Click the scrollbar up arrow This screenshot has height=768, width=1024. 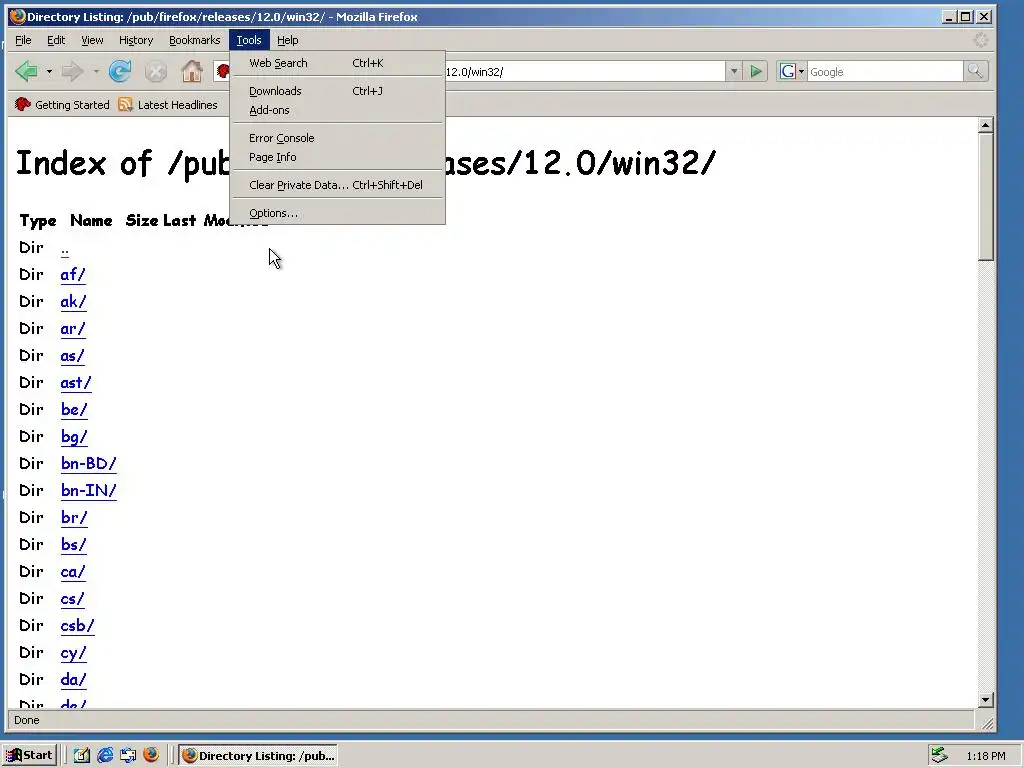[x=986, y=125]
